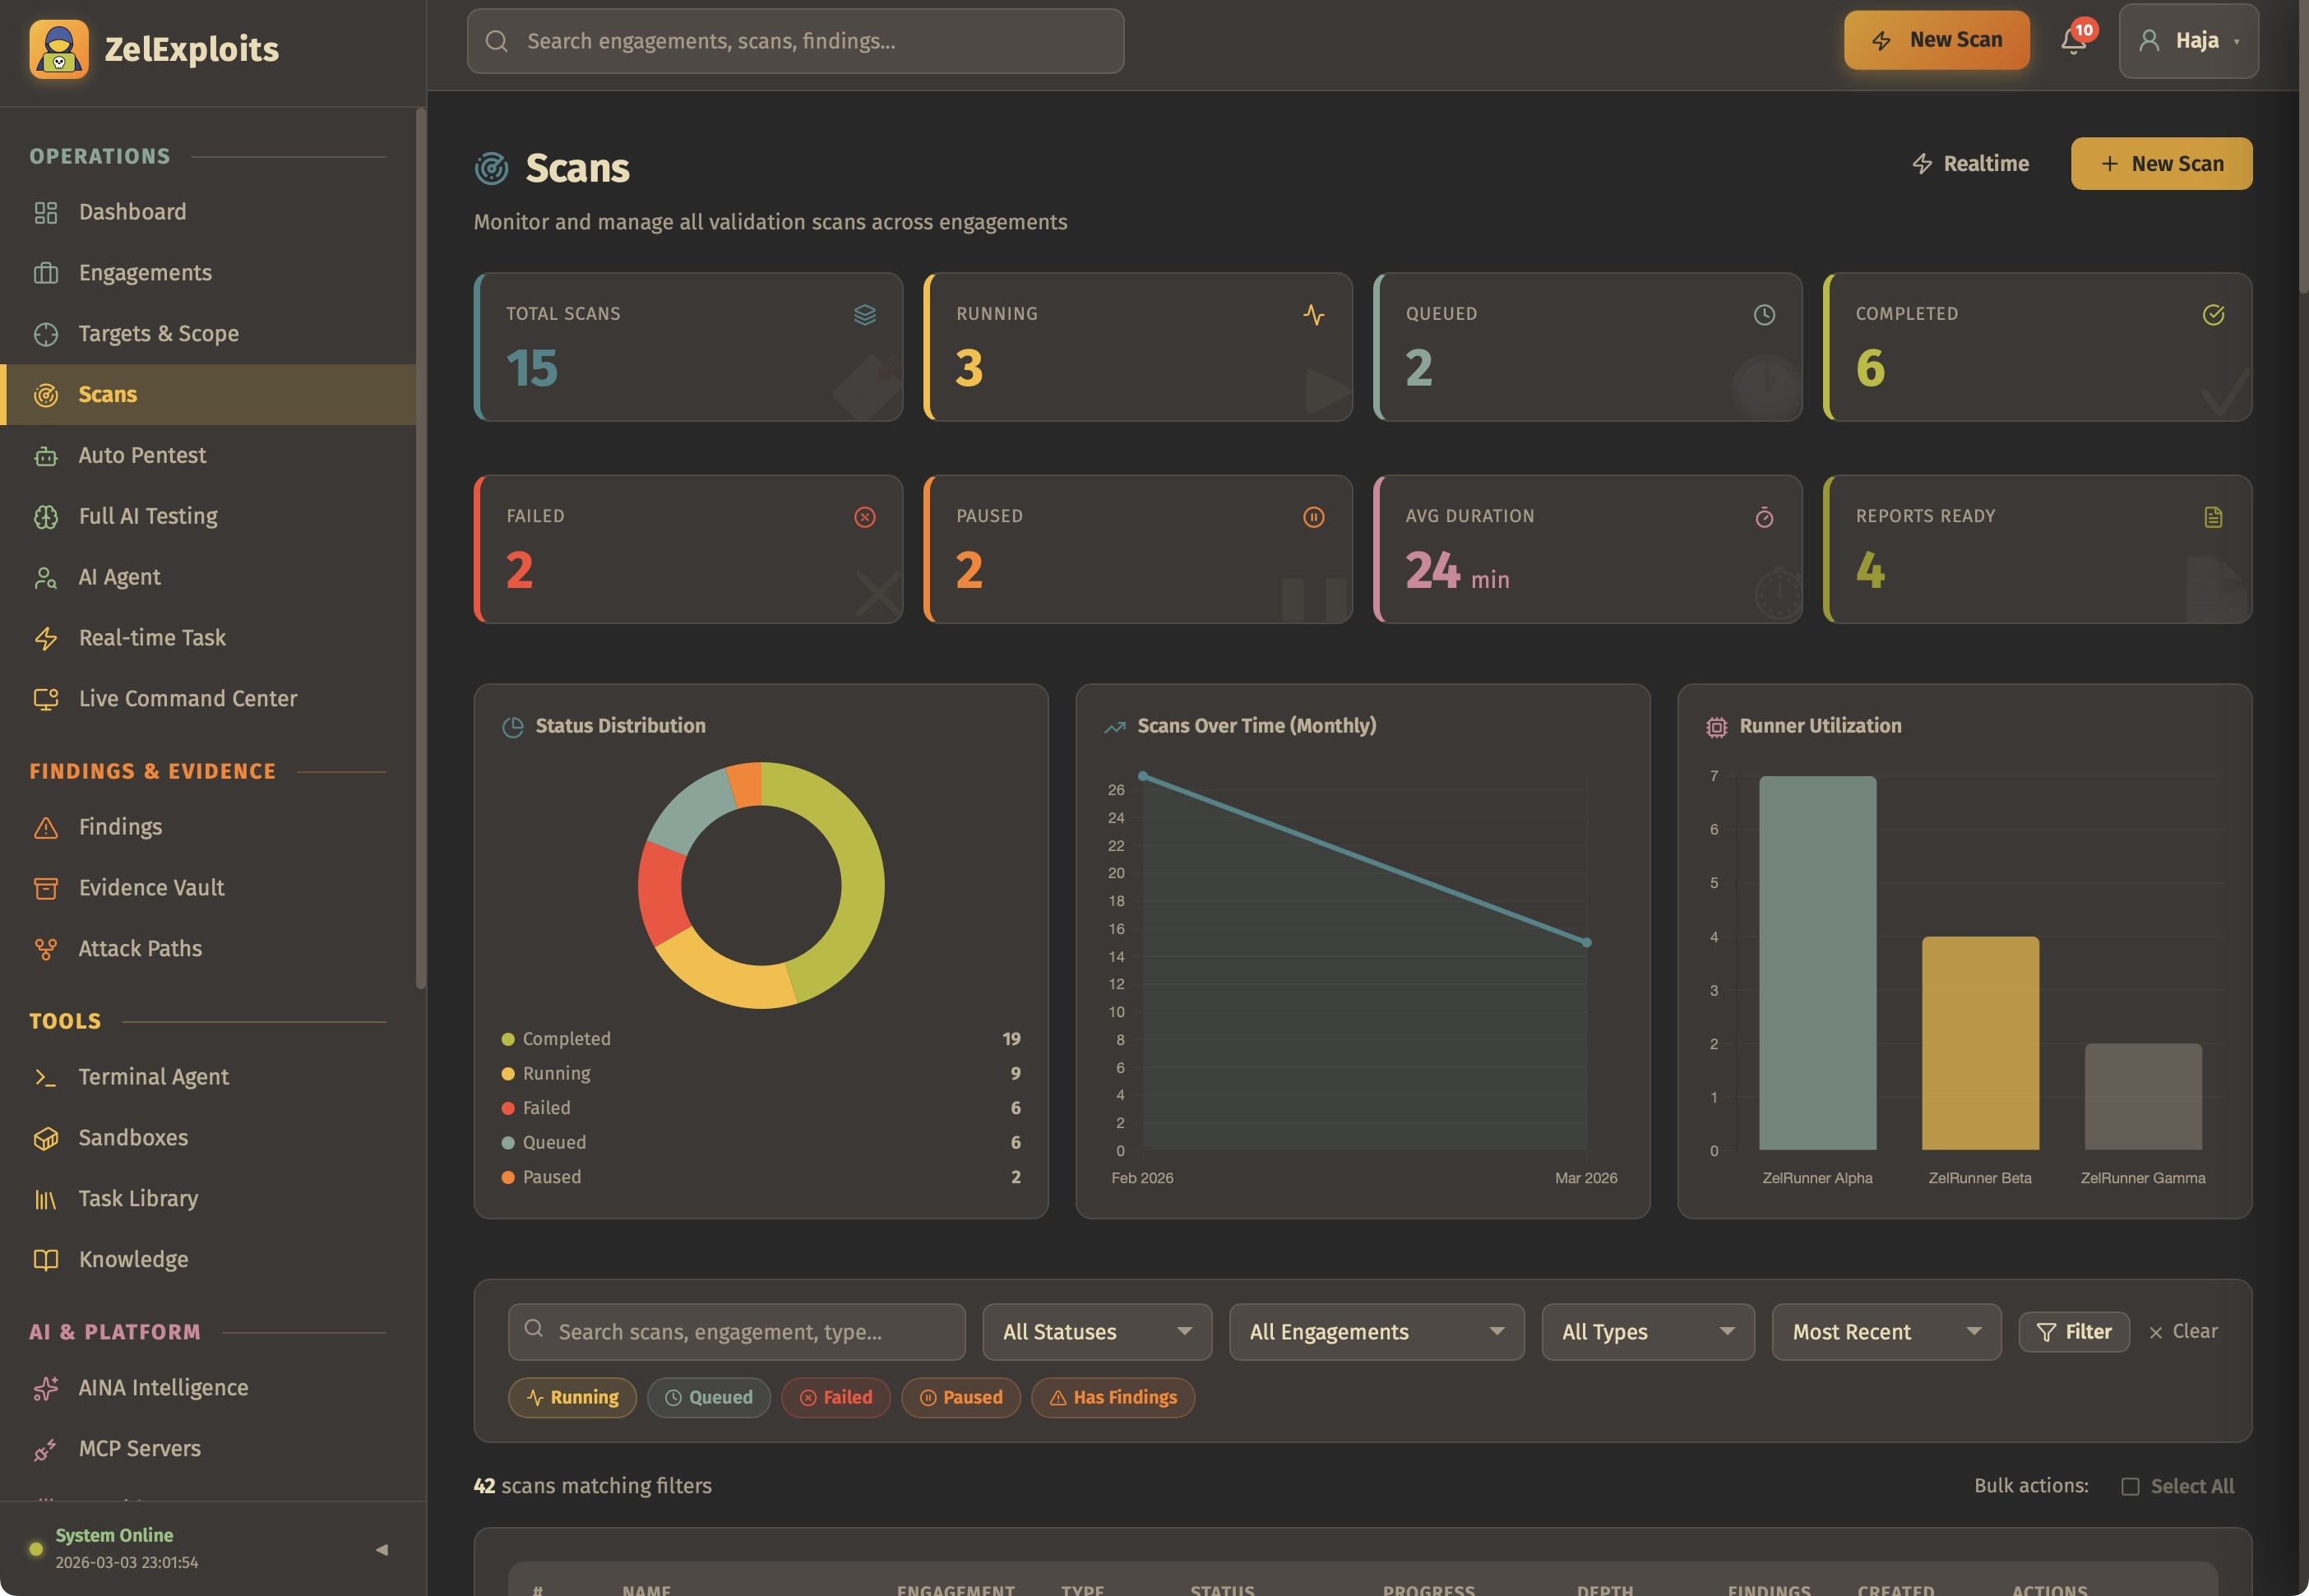Viewport: 2309px width, 1596px height.
Task: Toggle the Running filter chip
Action: click(572, 1397)
